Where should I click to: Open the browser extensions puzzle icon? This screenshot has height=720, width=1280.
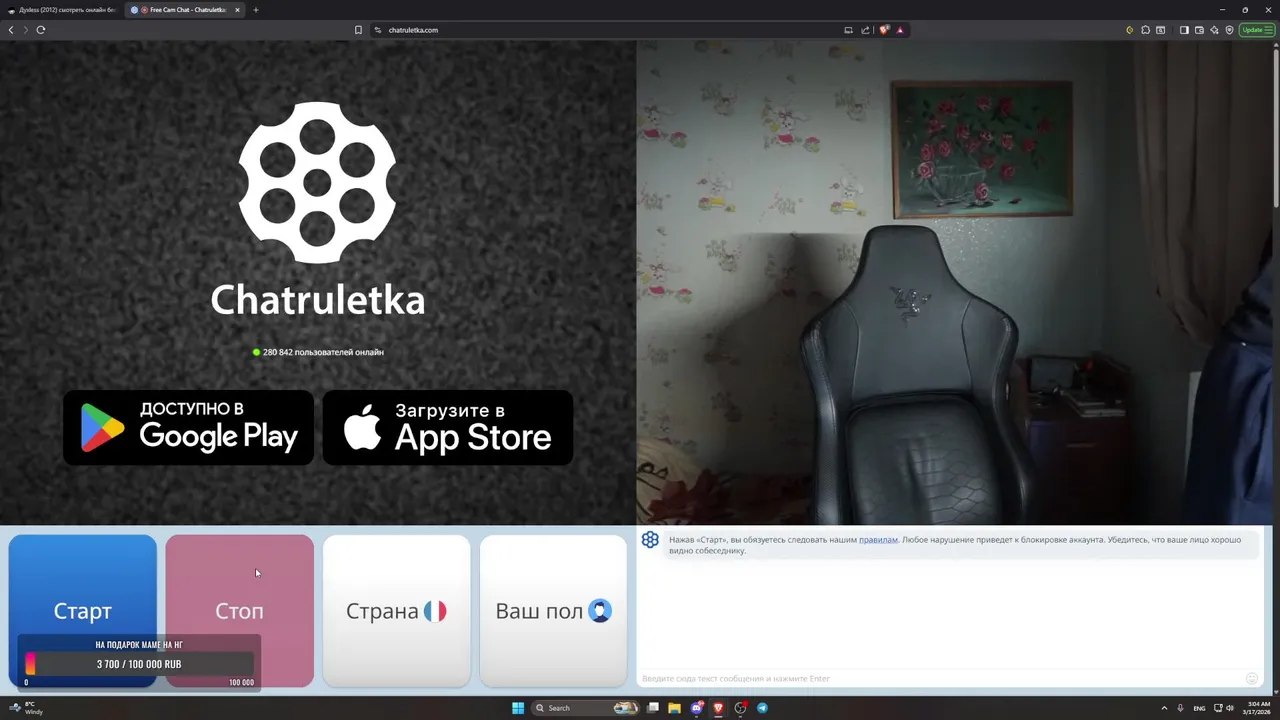coord(1145,30)
